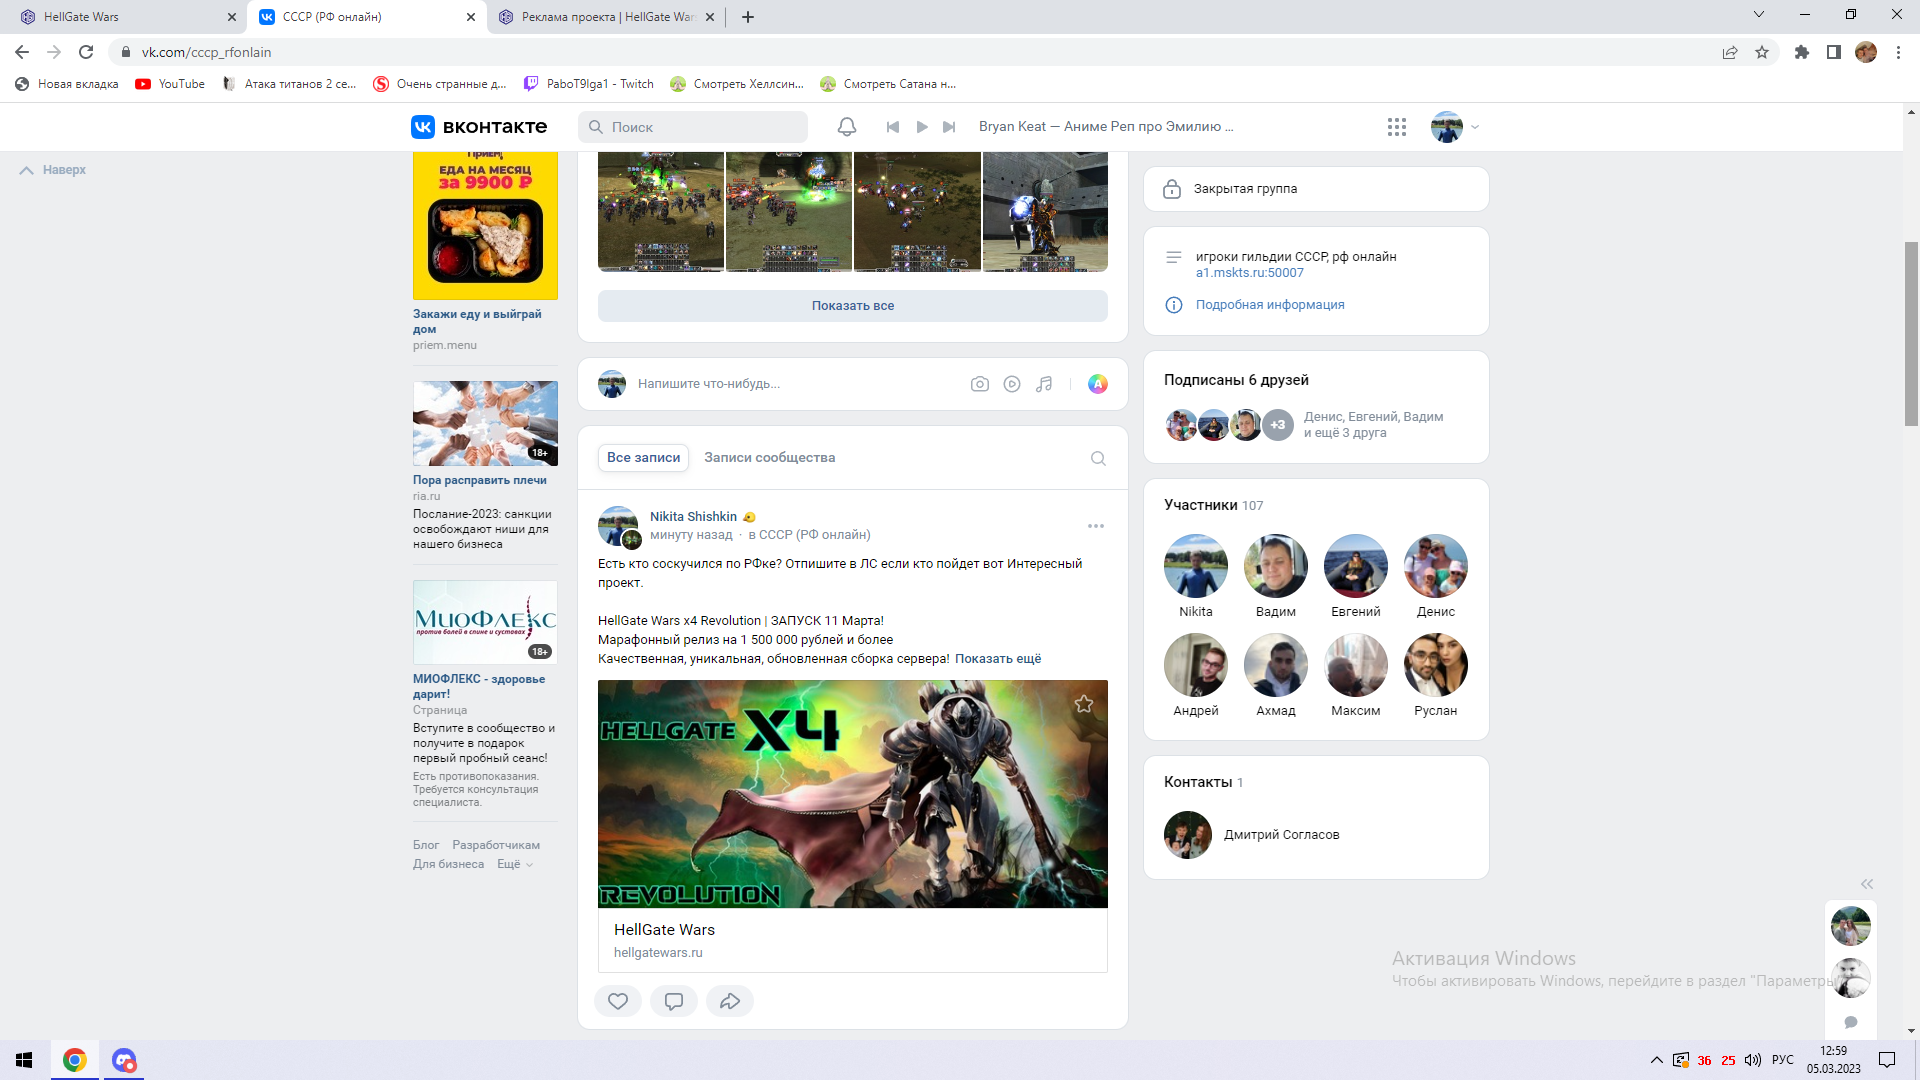Open the VK notifications bell
The image size is (1920, 1080).
coord(846,127)
